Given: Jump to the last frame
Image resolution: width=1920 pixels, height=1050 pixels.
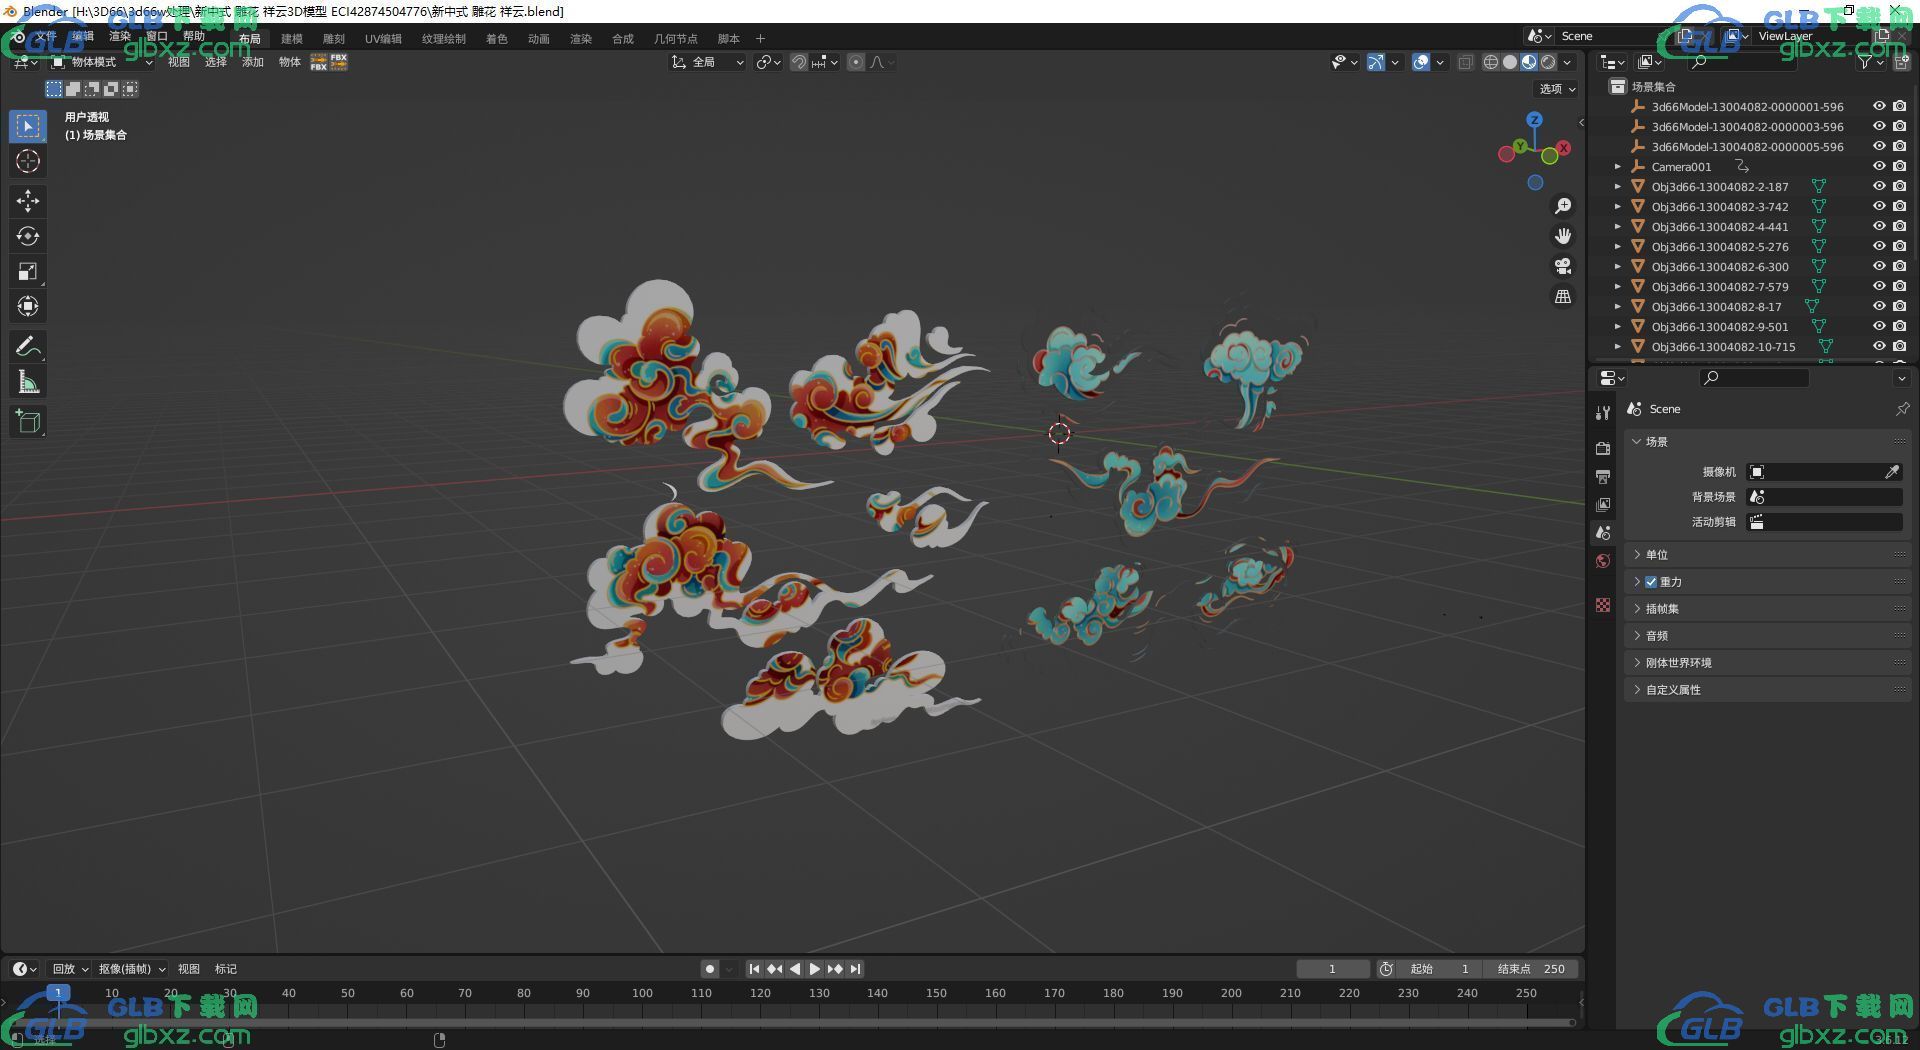Looking at the screenshot, I should [855, 968].
